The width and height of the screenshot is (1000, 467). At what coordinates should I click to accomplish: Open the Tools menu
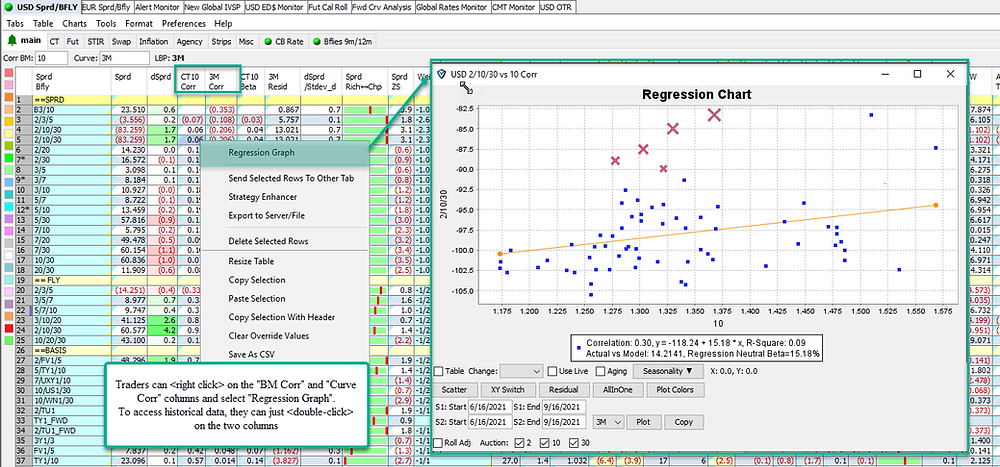coord(107,24)
